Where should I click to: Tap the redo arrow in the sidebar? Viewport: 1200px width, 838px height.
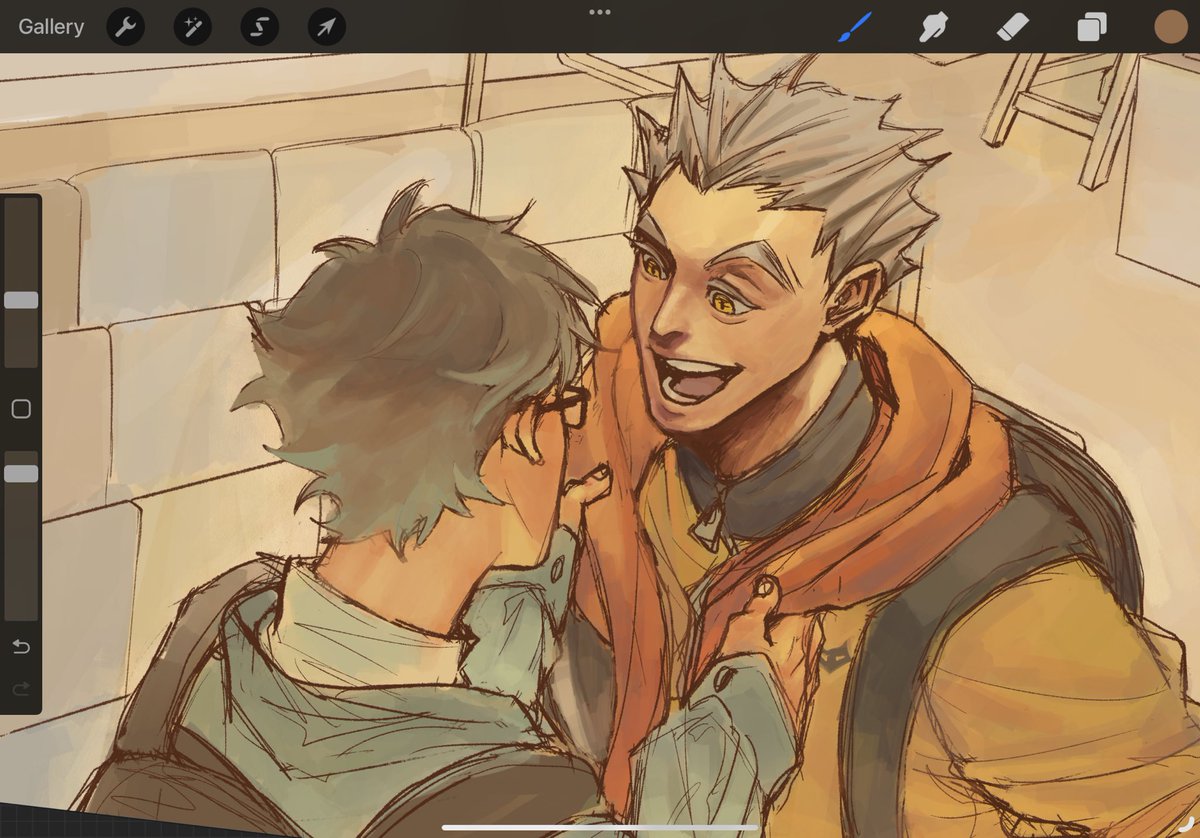(20, 689)
